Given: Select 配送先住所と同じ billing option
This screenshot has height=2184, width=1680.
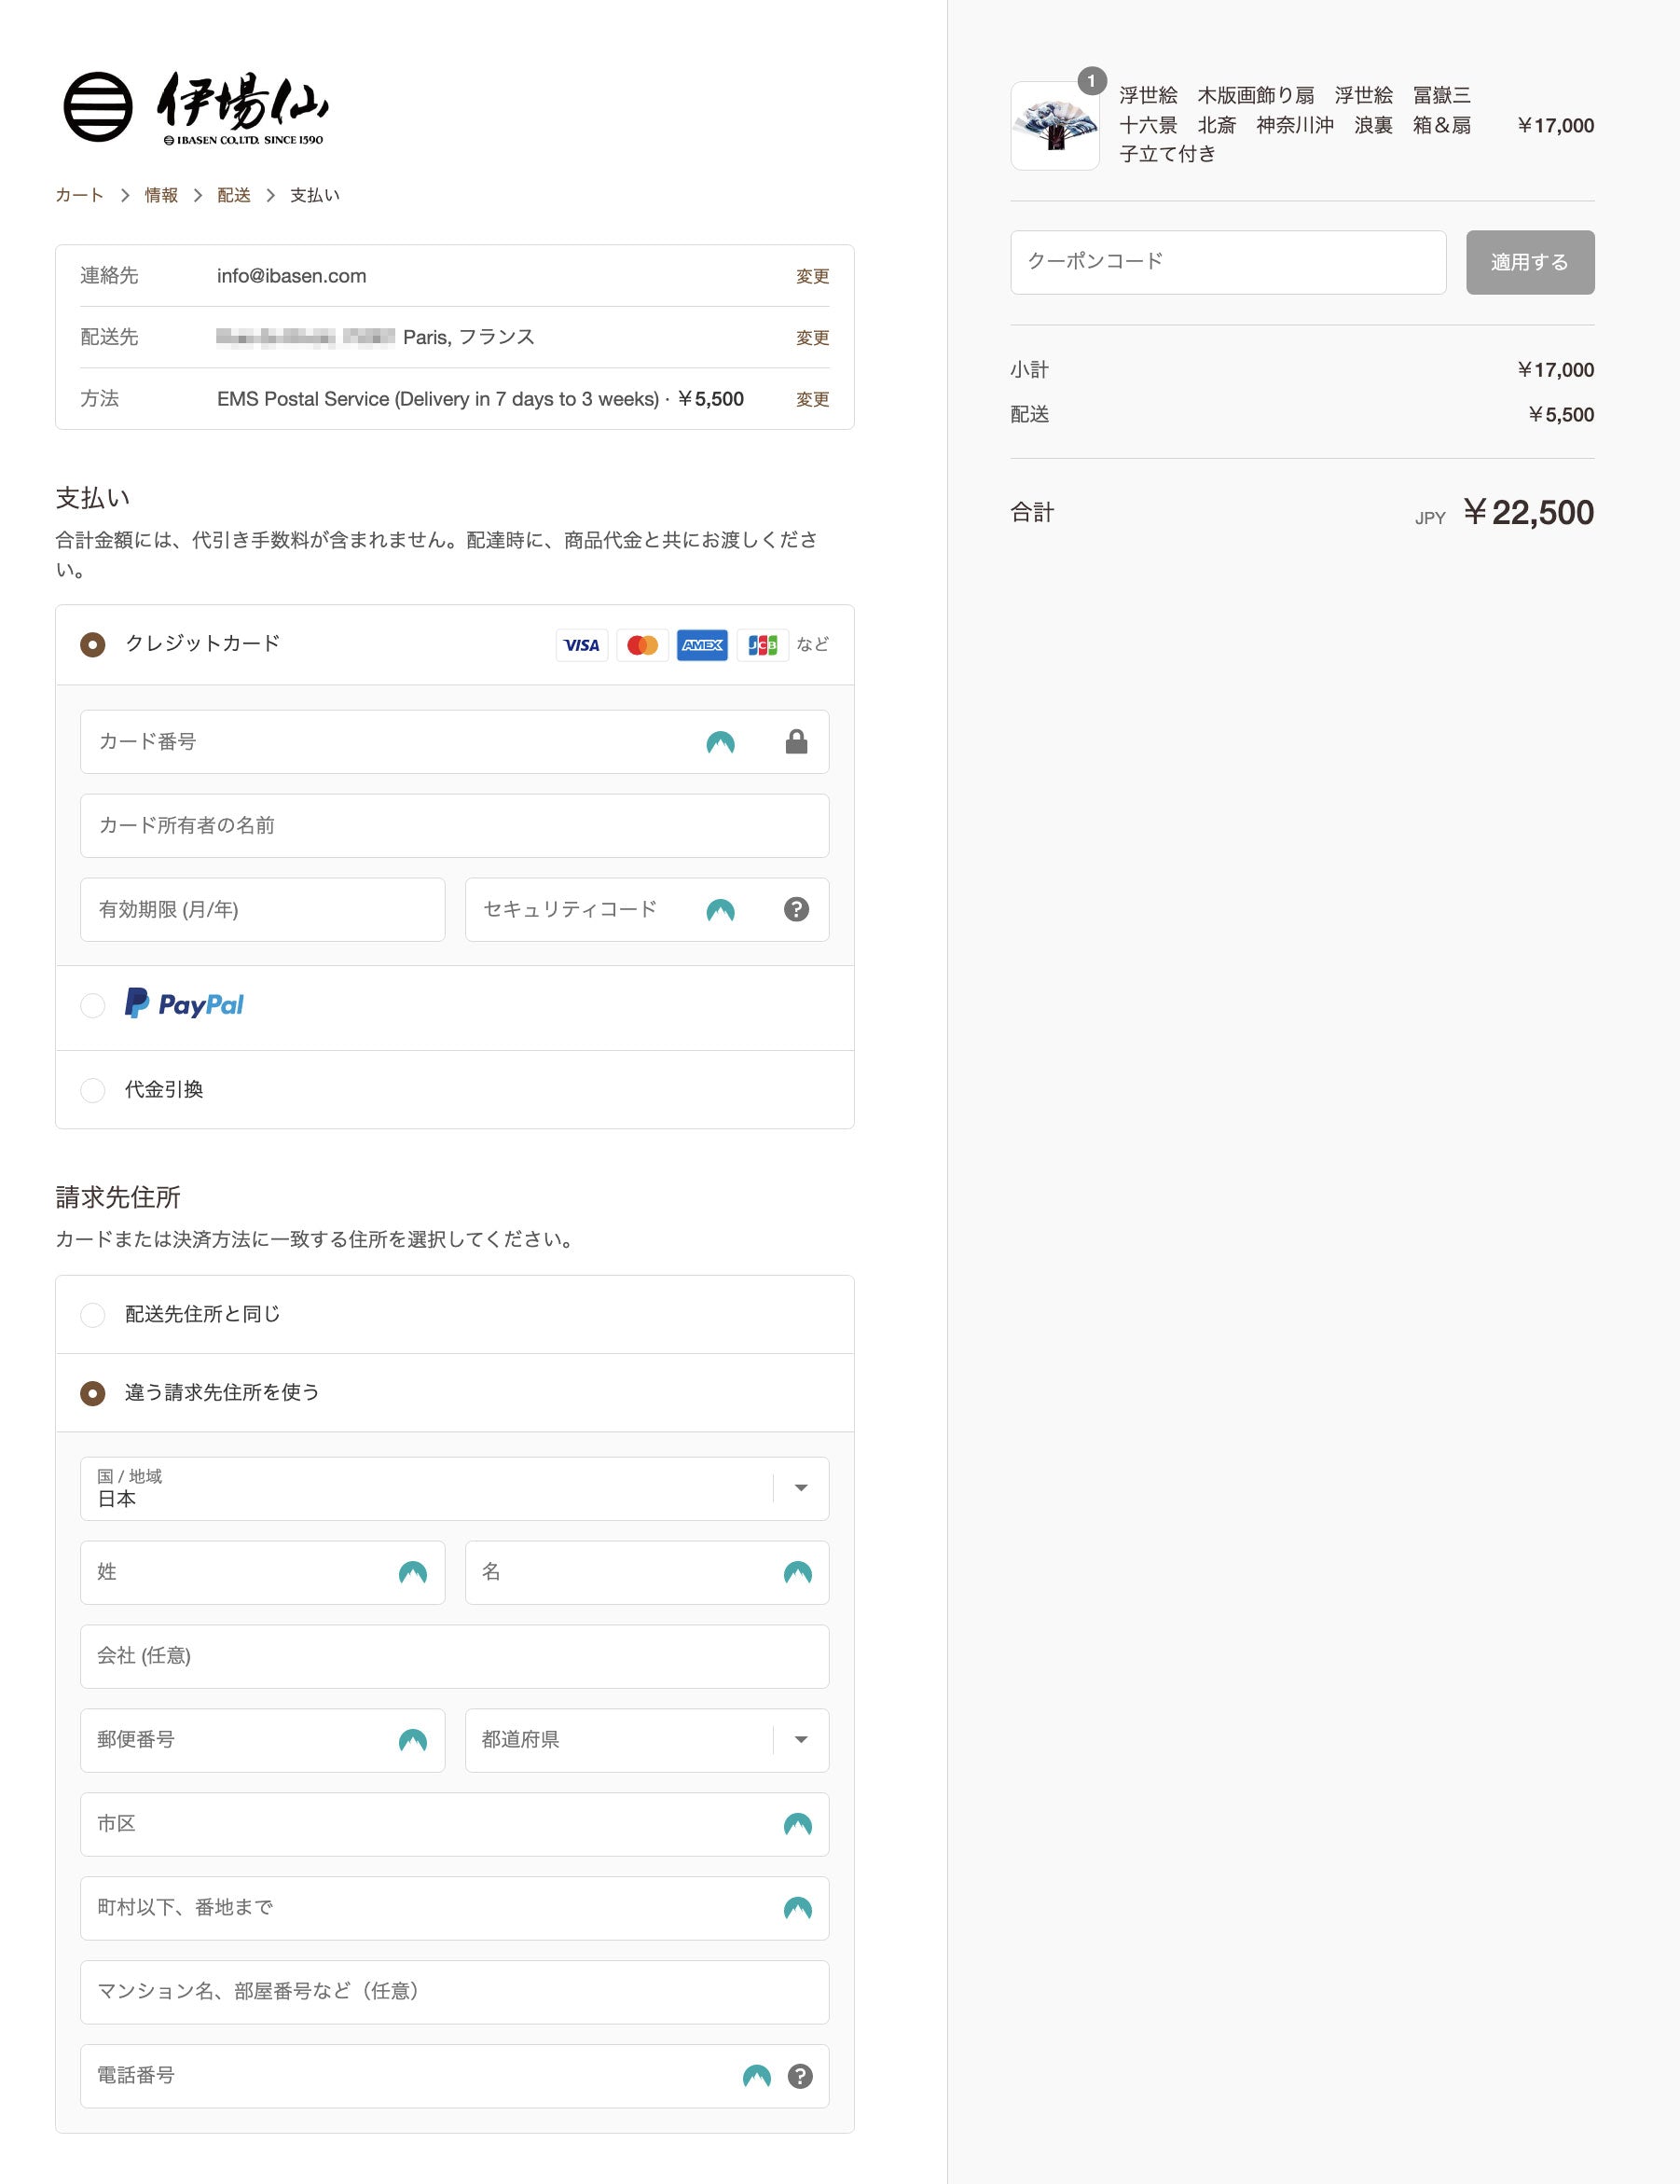Looking at the screenshot, I should tap(93, 1315).
